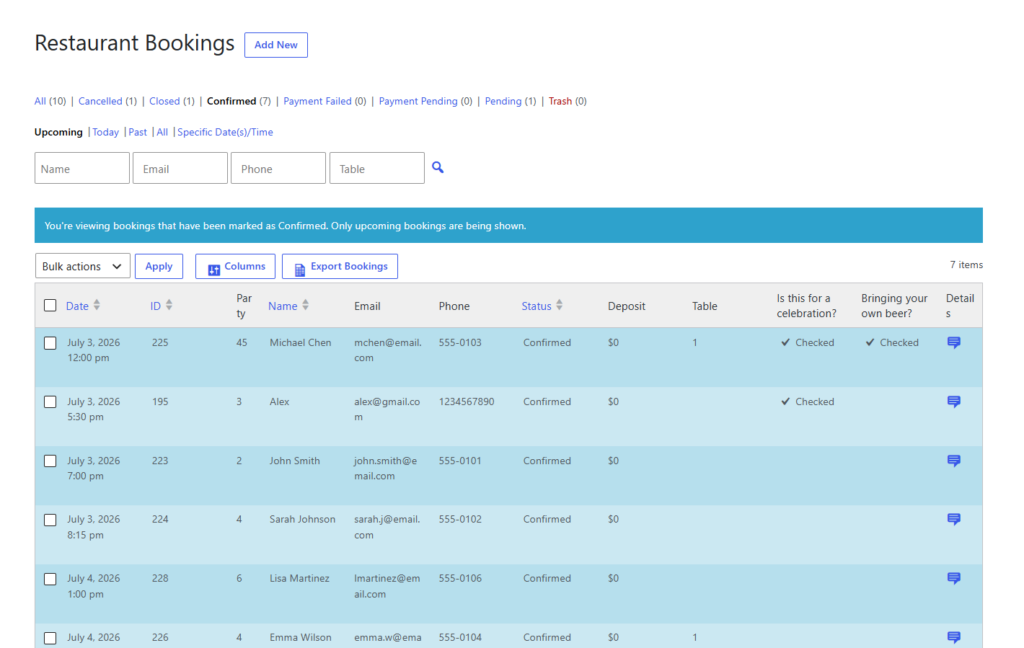
Task: Show Today's bookings
Action: click(105, 132)
